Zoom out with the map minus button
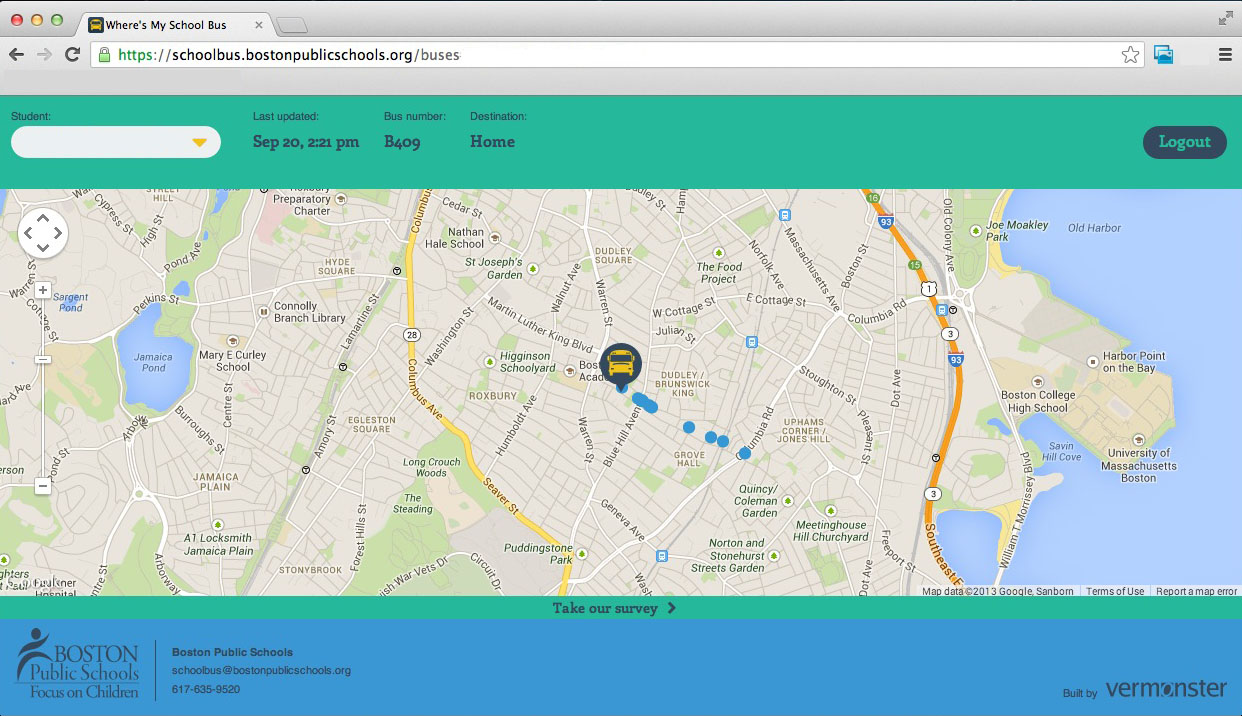Image resolution: width=1242 pixels, height=716 pixels. 43,486
